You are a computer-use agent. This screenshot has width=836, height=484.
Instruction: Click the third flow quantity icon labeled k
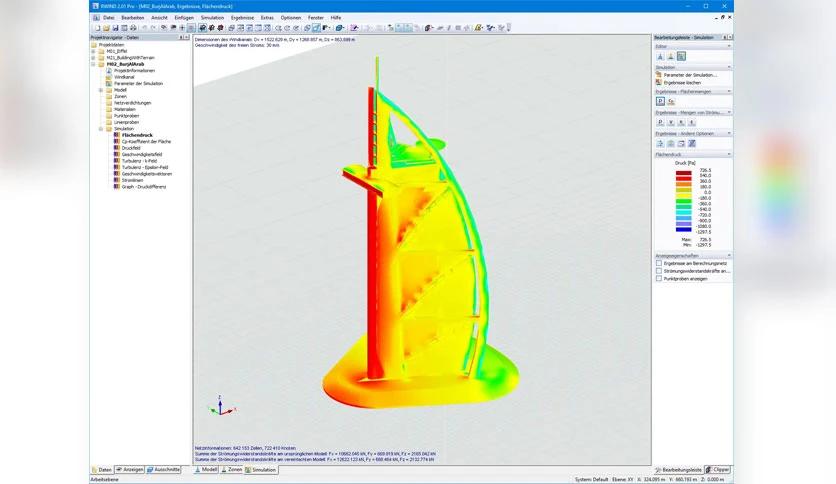pyautogui.click(x=681, y=123)
